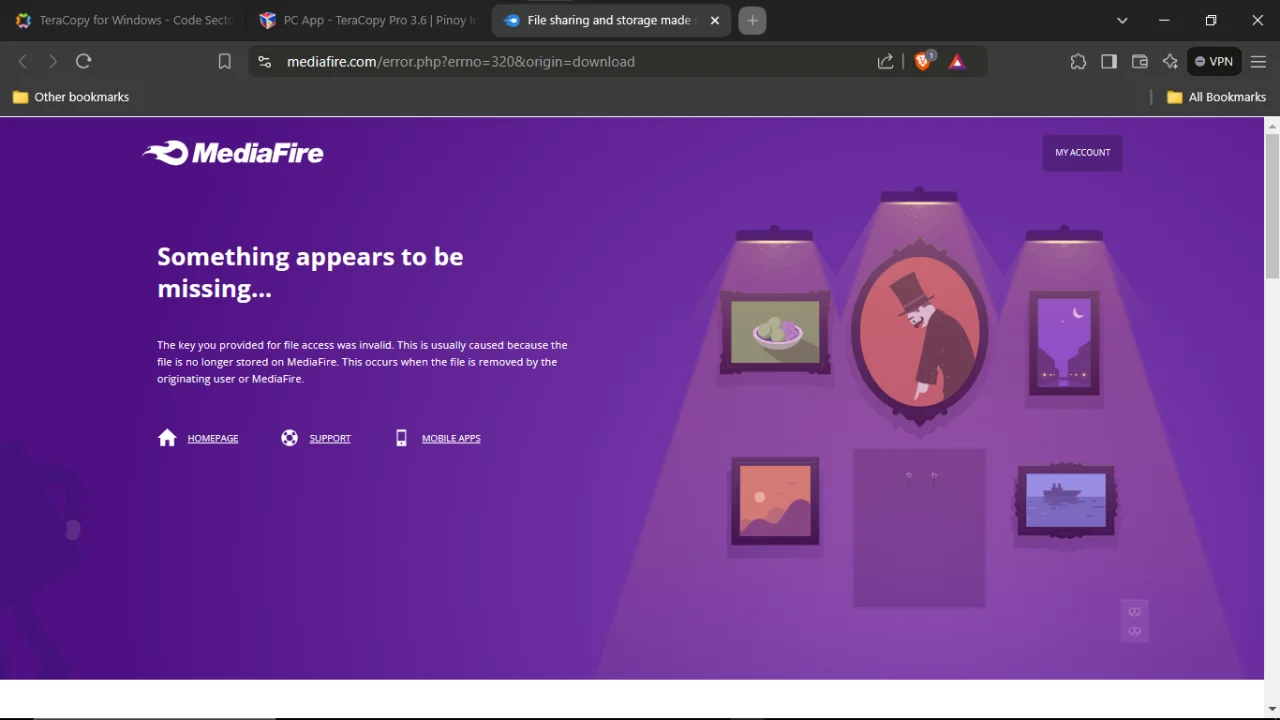Open the MOBILE APPS link

[451, 438]
